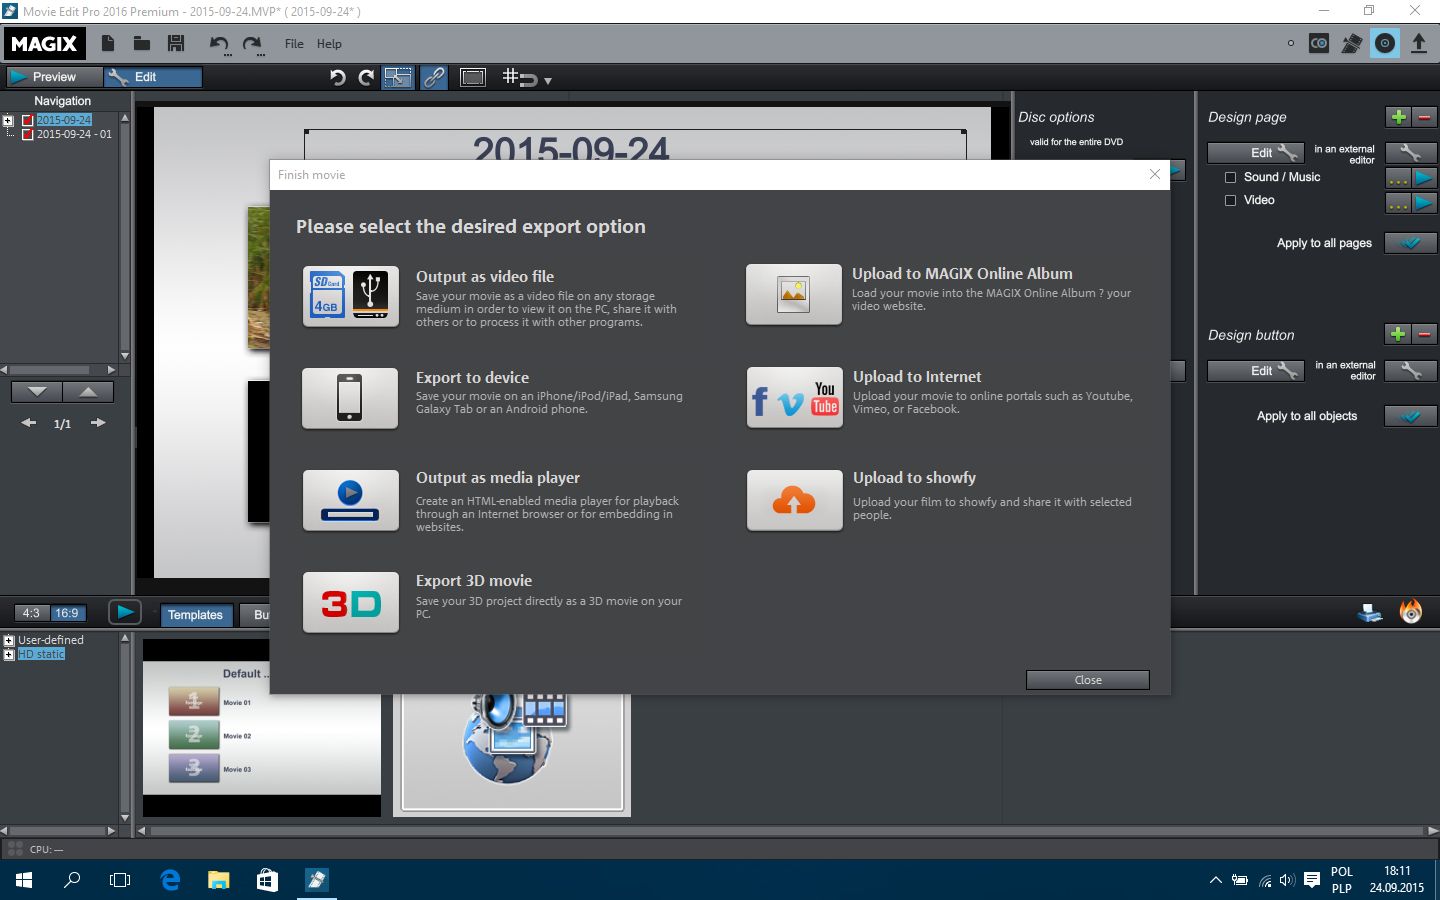
Task: Close the Finish movie dialog with the X
Action: 1155,174
